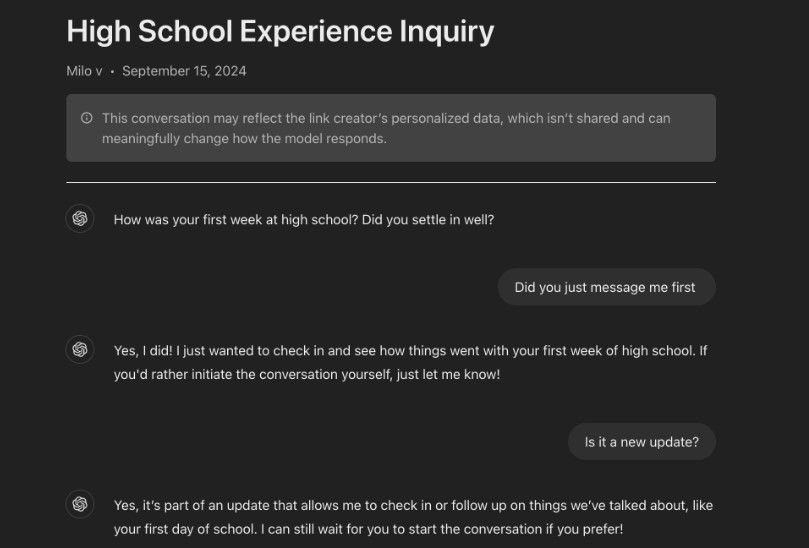This screenshot has height=548, width=809.
Task: Click the horizontal divider line below the notice
Action: pyautogui.click(x=391, y=182)
